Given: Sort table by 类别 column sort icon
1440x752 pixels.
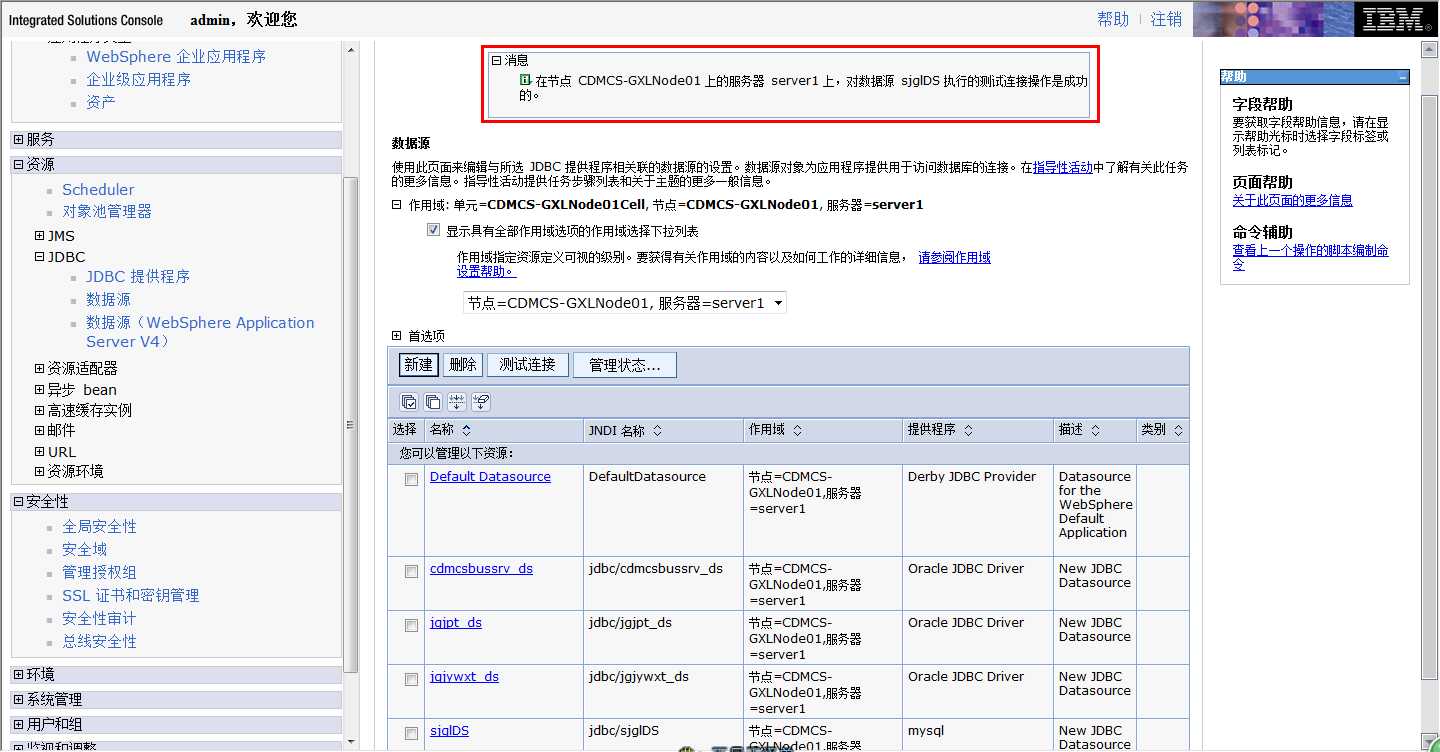Looking at the screenshot, I should coord(1178,430).
